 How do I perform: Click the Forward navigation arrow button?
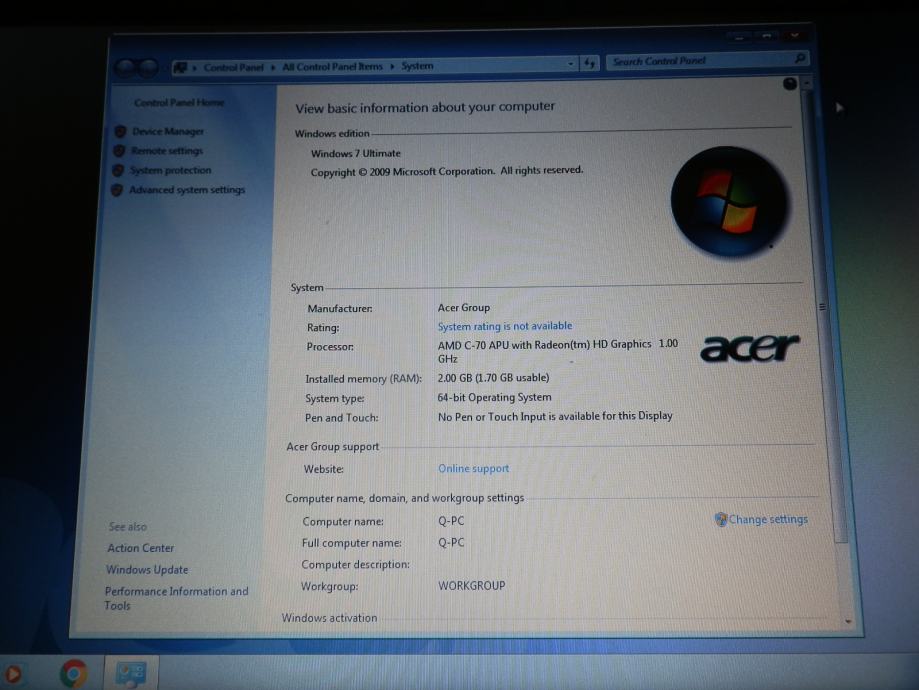148,69
